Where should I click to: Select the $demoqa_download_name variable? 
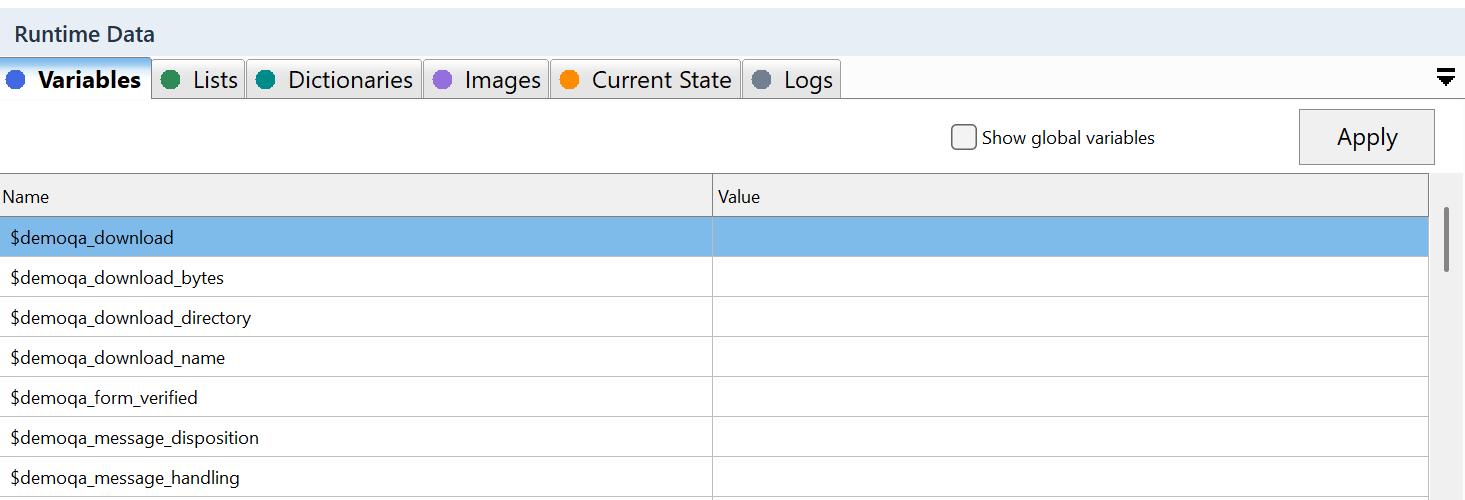(356, 357)
